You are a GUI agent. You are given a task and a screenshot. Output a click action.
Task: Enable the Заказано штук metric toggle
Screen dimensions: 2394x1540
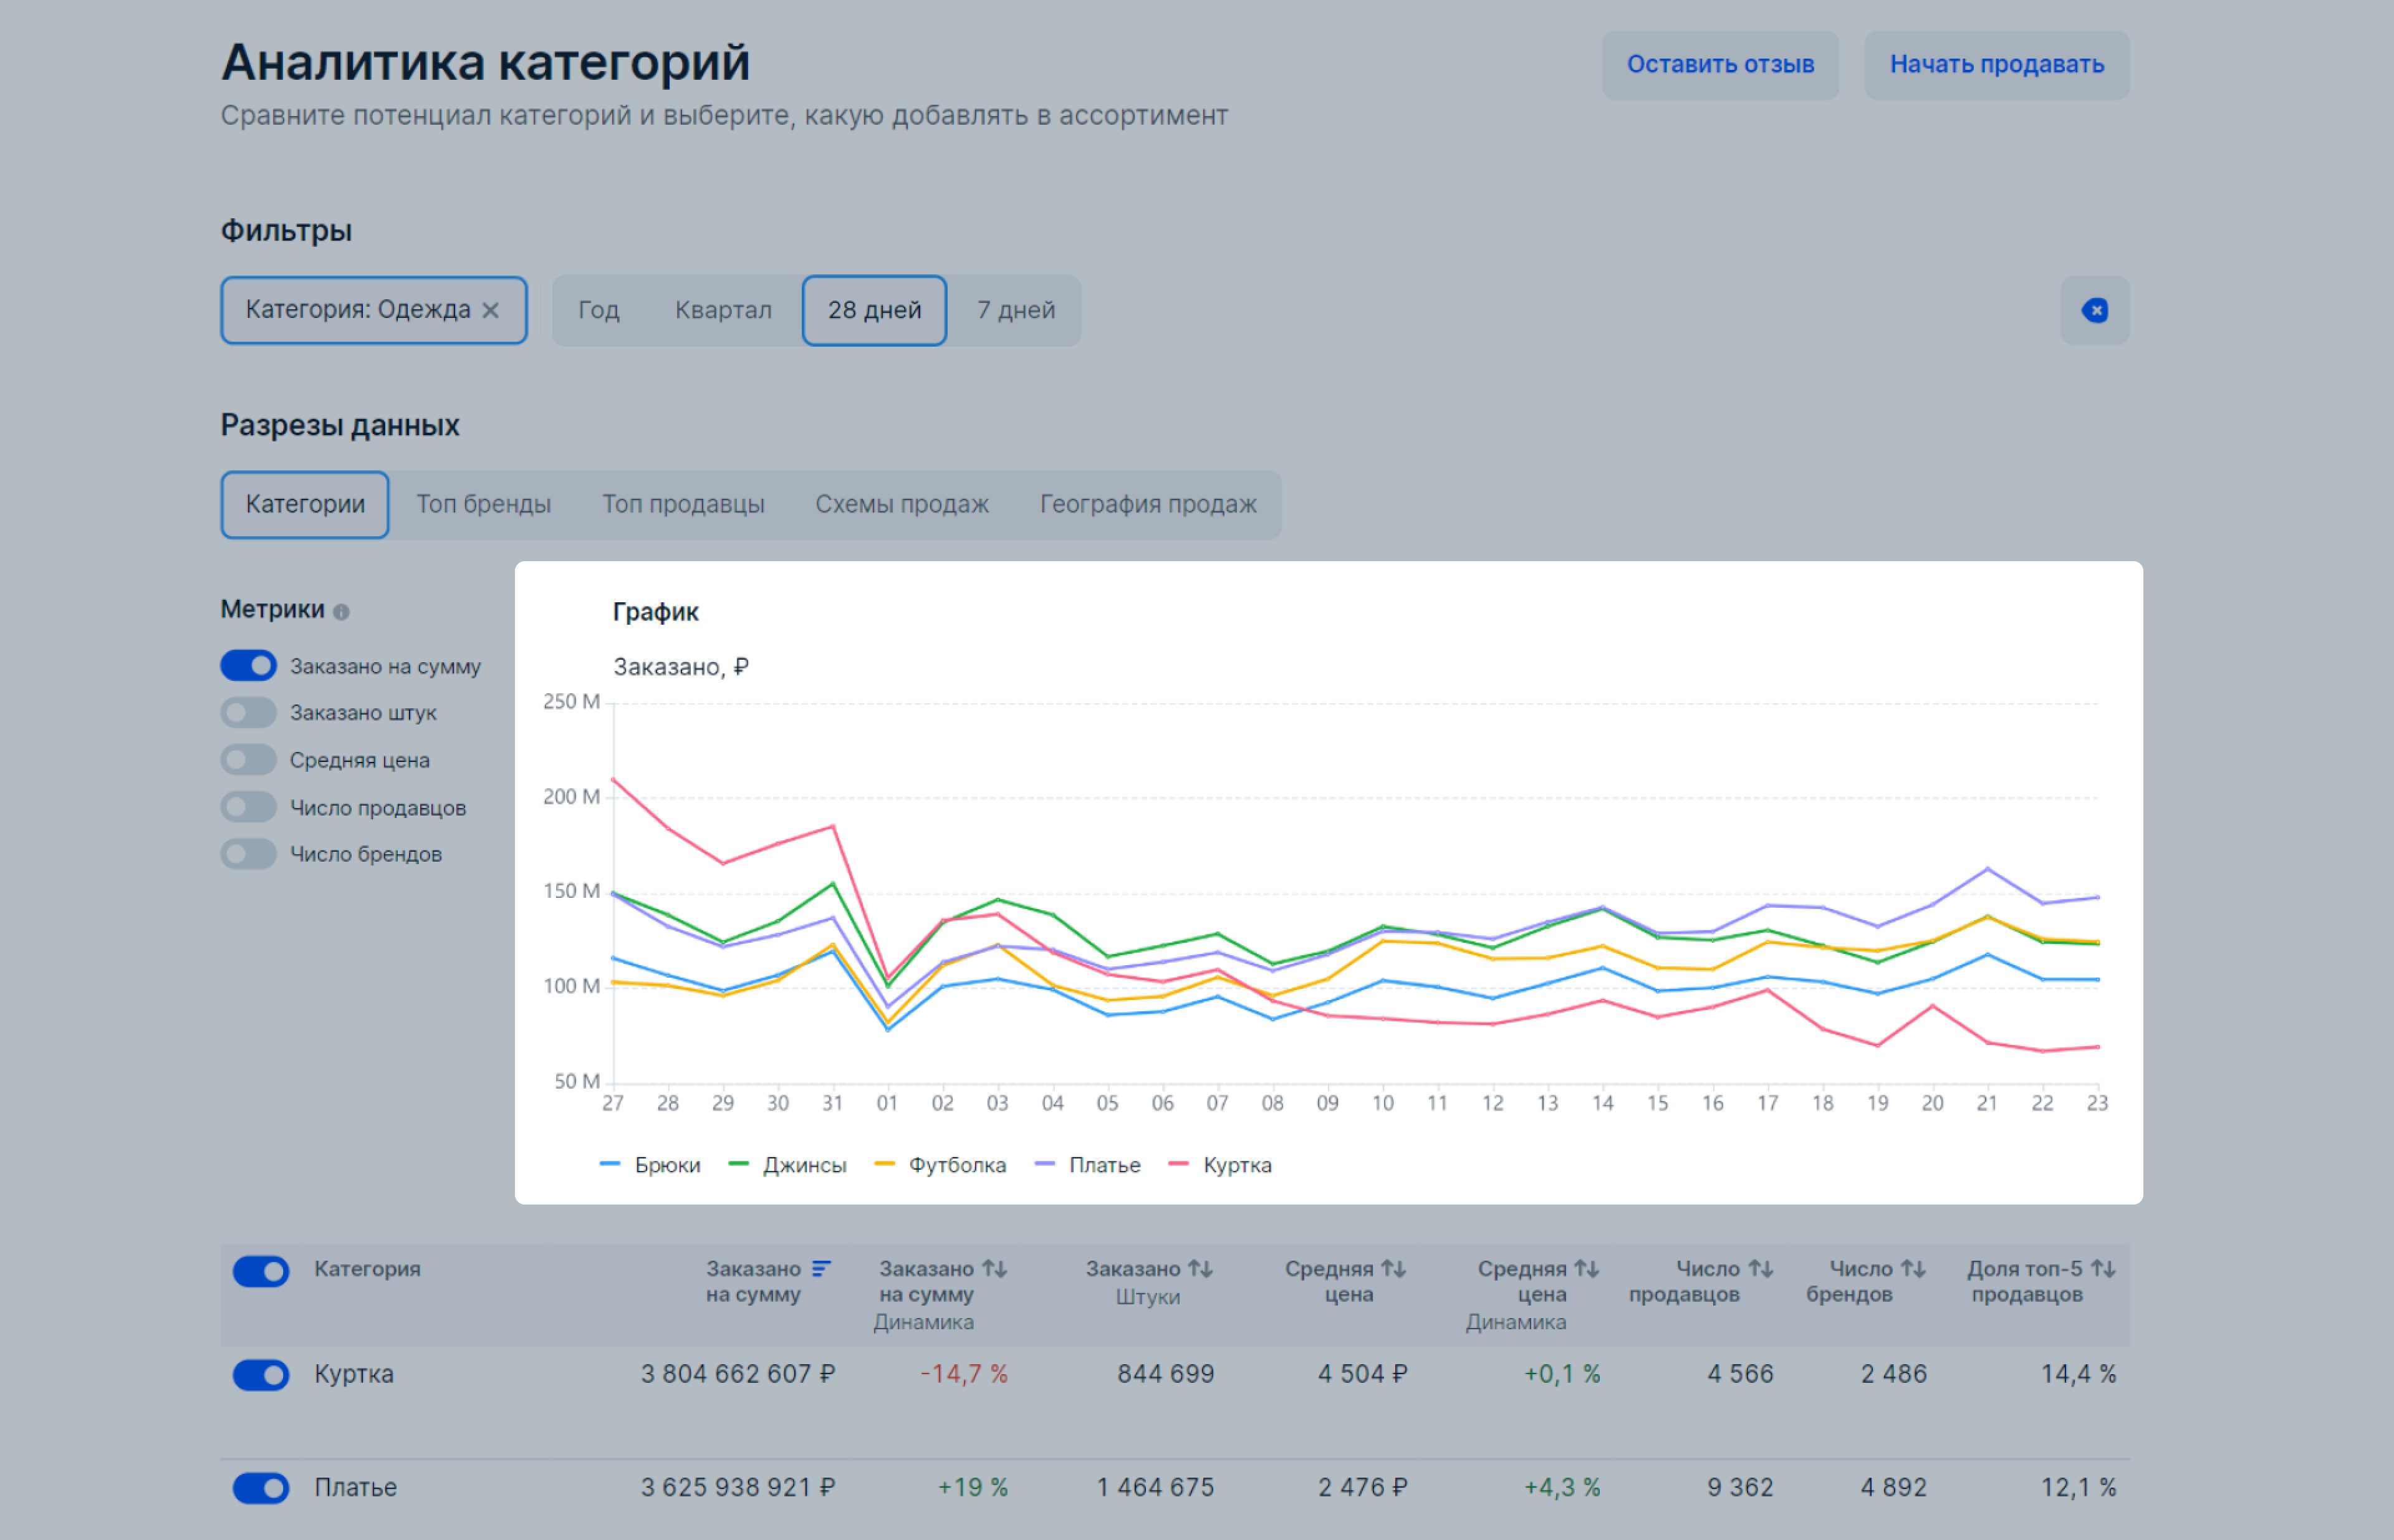click(x=248, y=712)
